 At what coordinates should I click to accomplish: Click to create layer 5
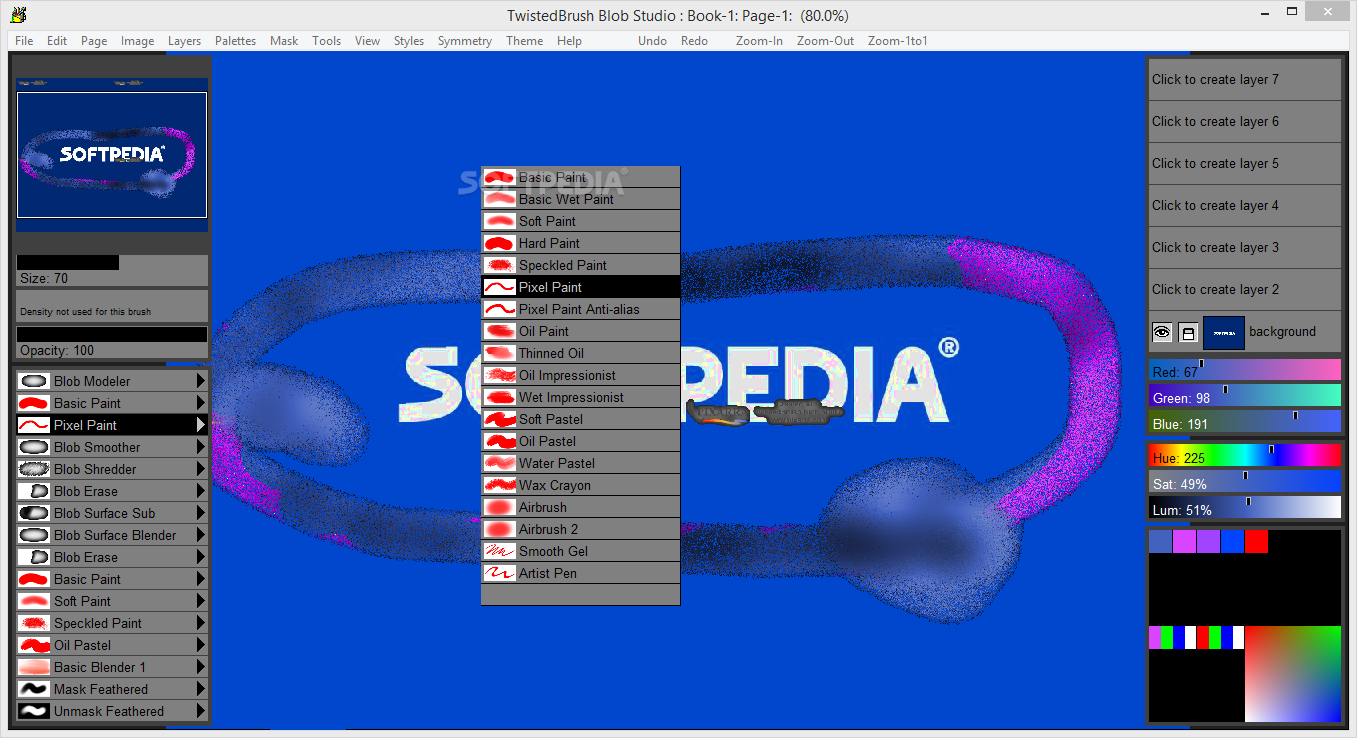[1244, 164]
